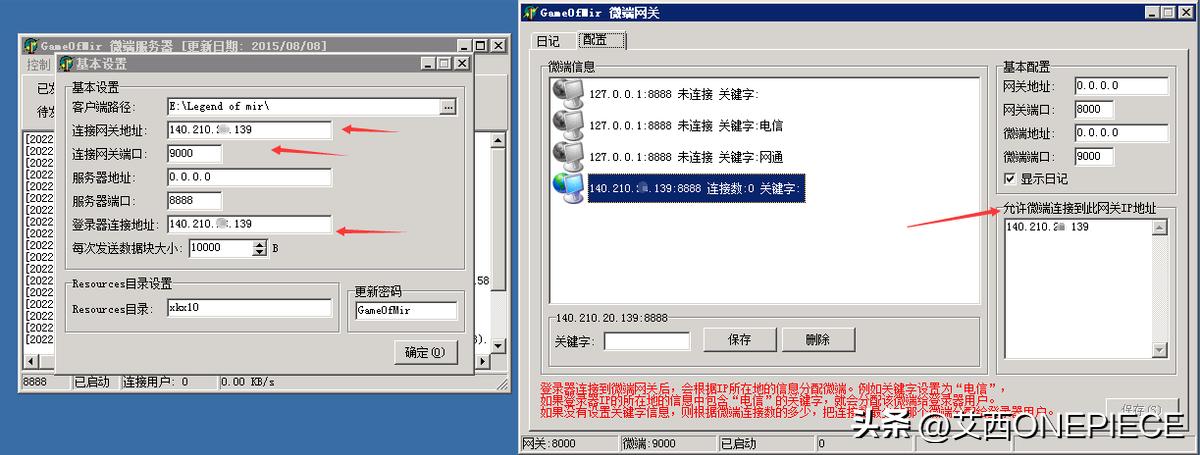
Task: Click the Resources目录 field showing xkx10
Action: 249,308
